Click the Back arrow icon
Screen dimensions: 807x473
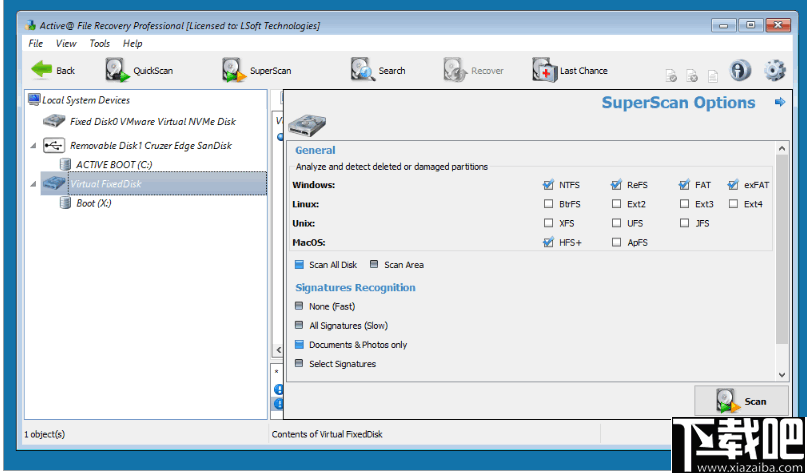pyautogui.click(x=41, y=69)
